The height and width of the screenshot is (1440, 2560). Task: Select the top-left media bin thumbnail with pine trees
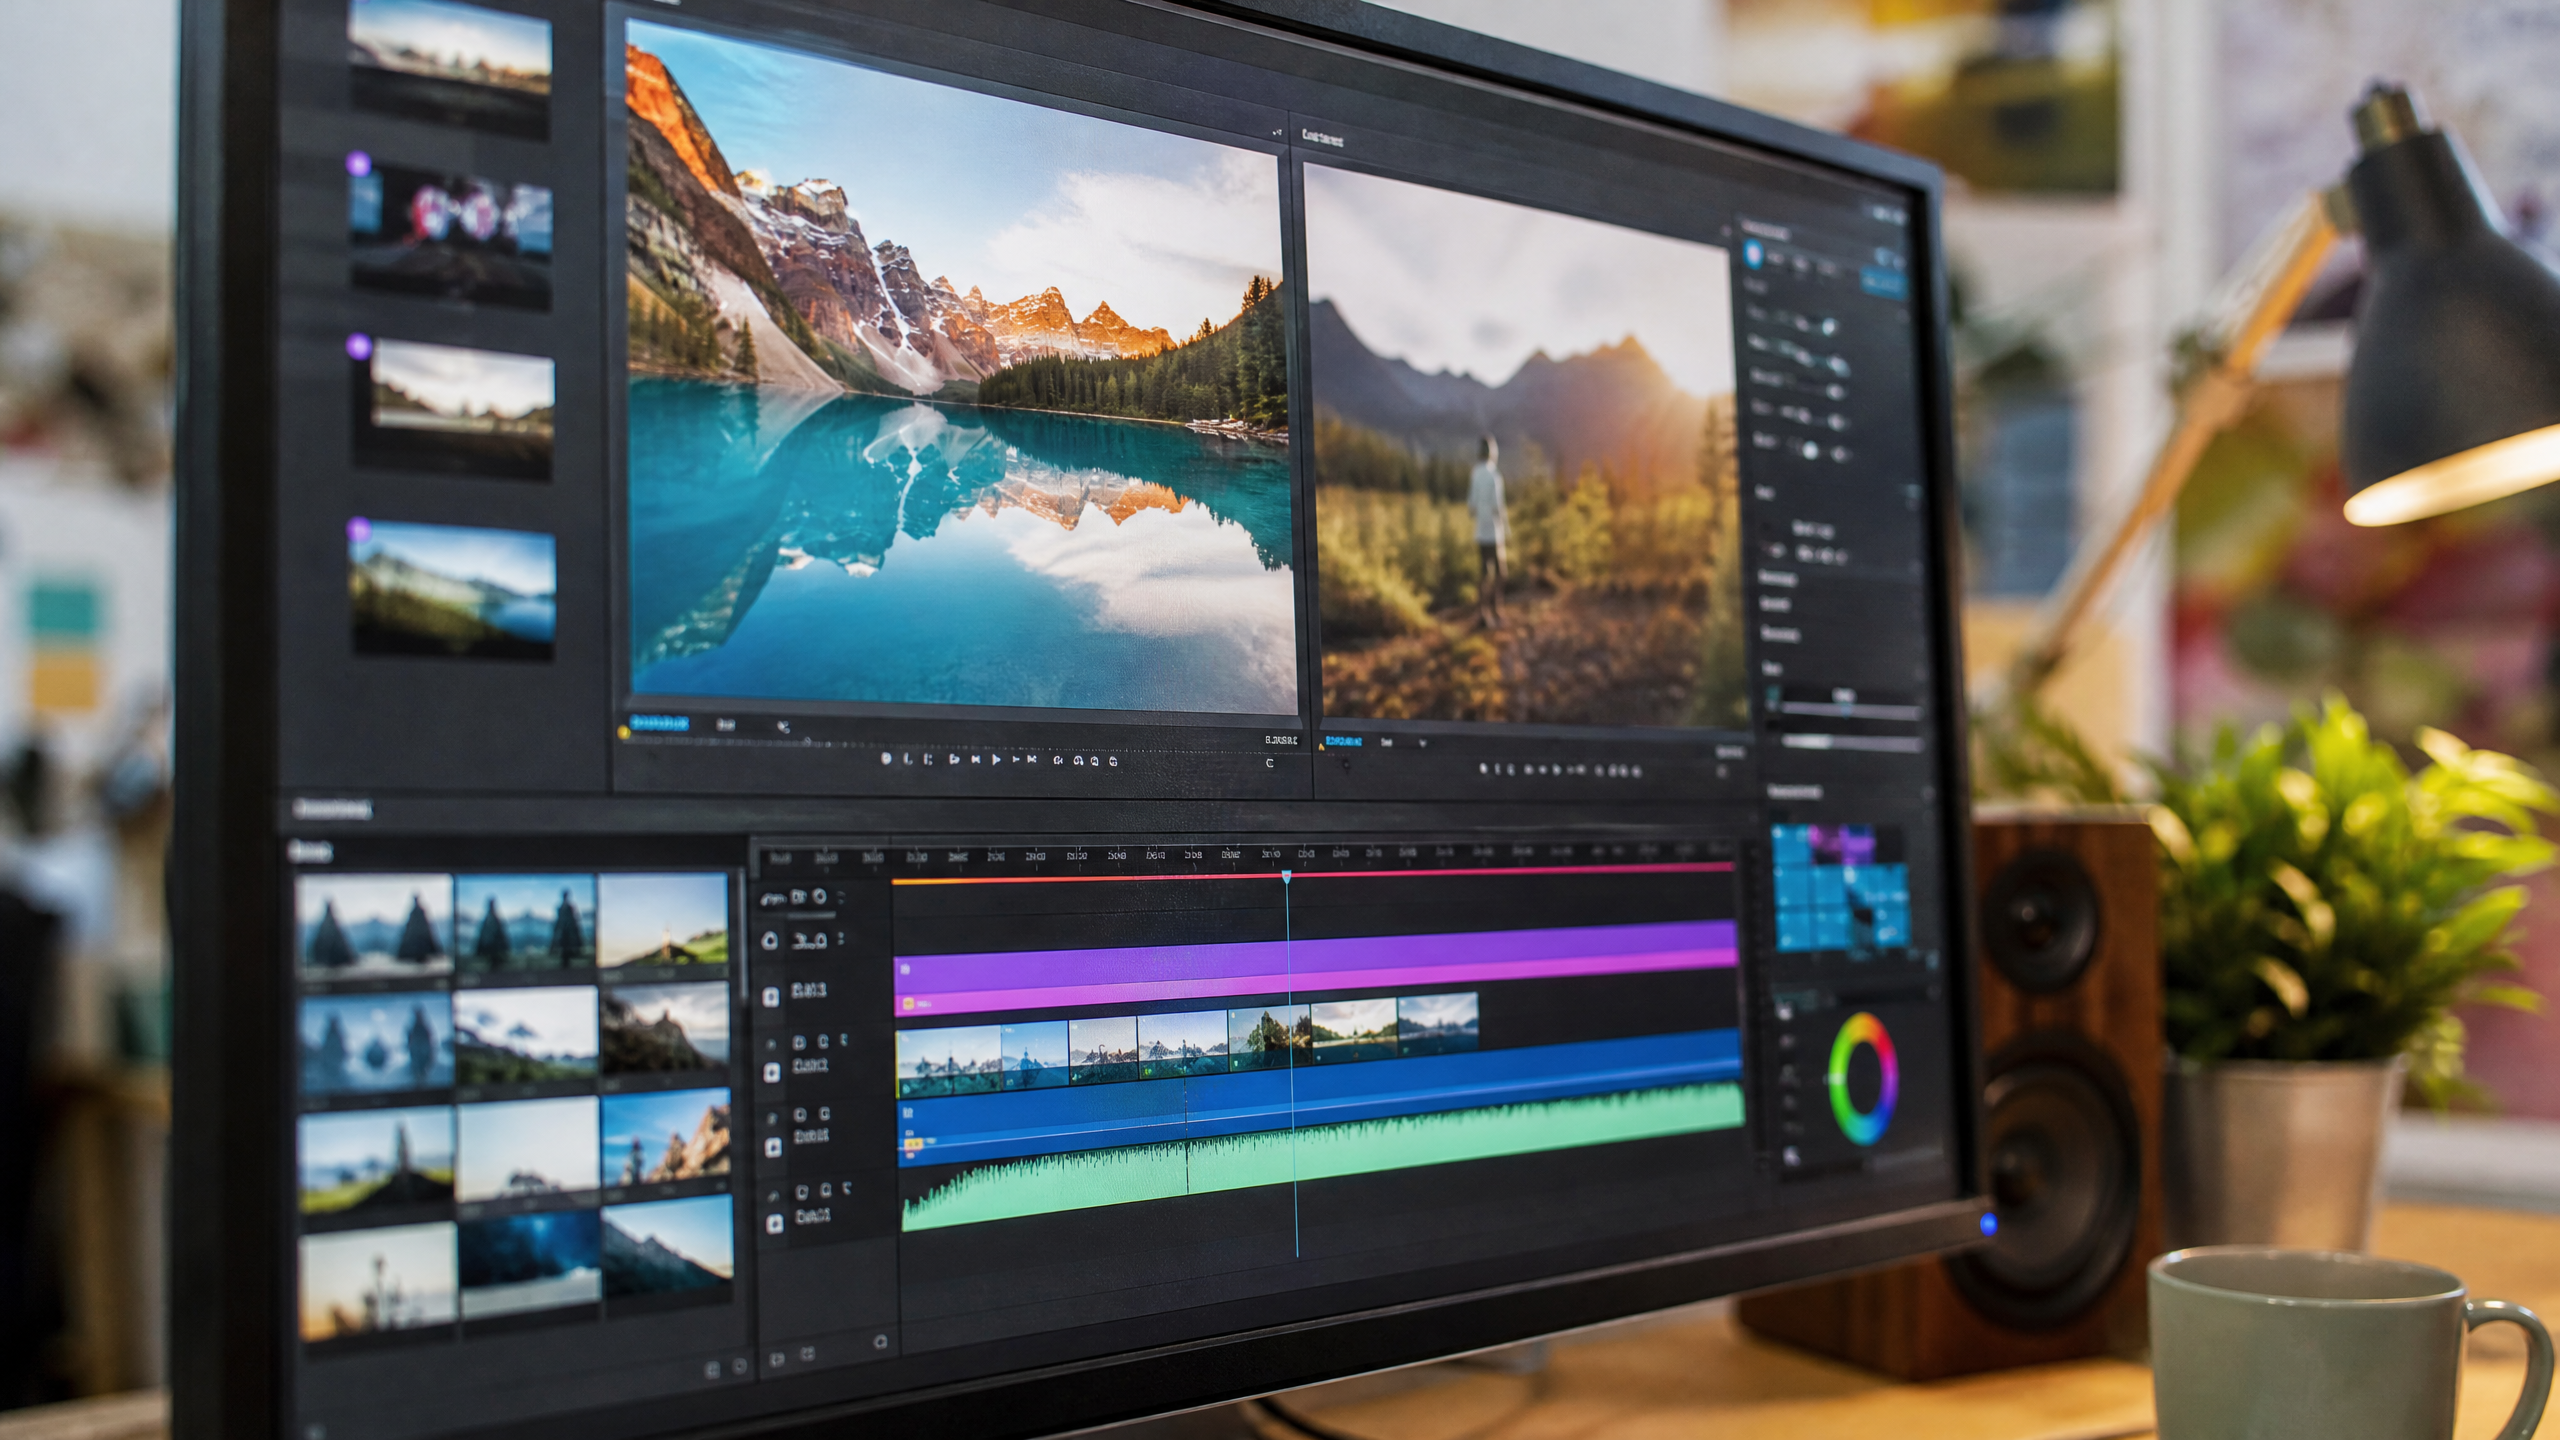click(375, 925)
